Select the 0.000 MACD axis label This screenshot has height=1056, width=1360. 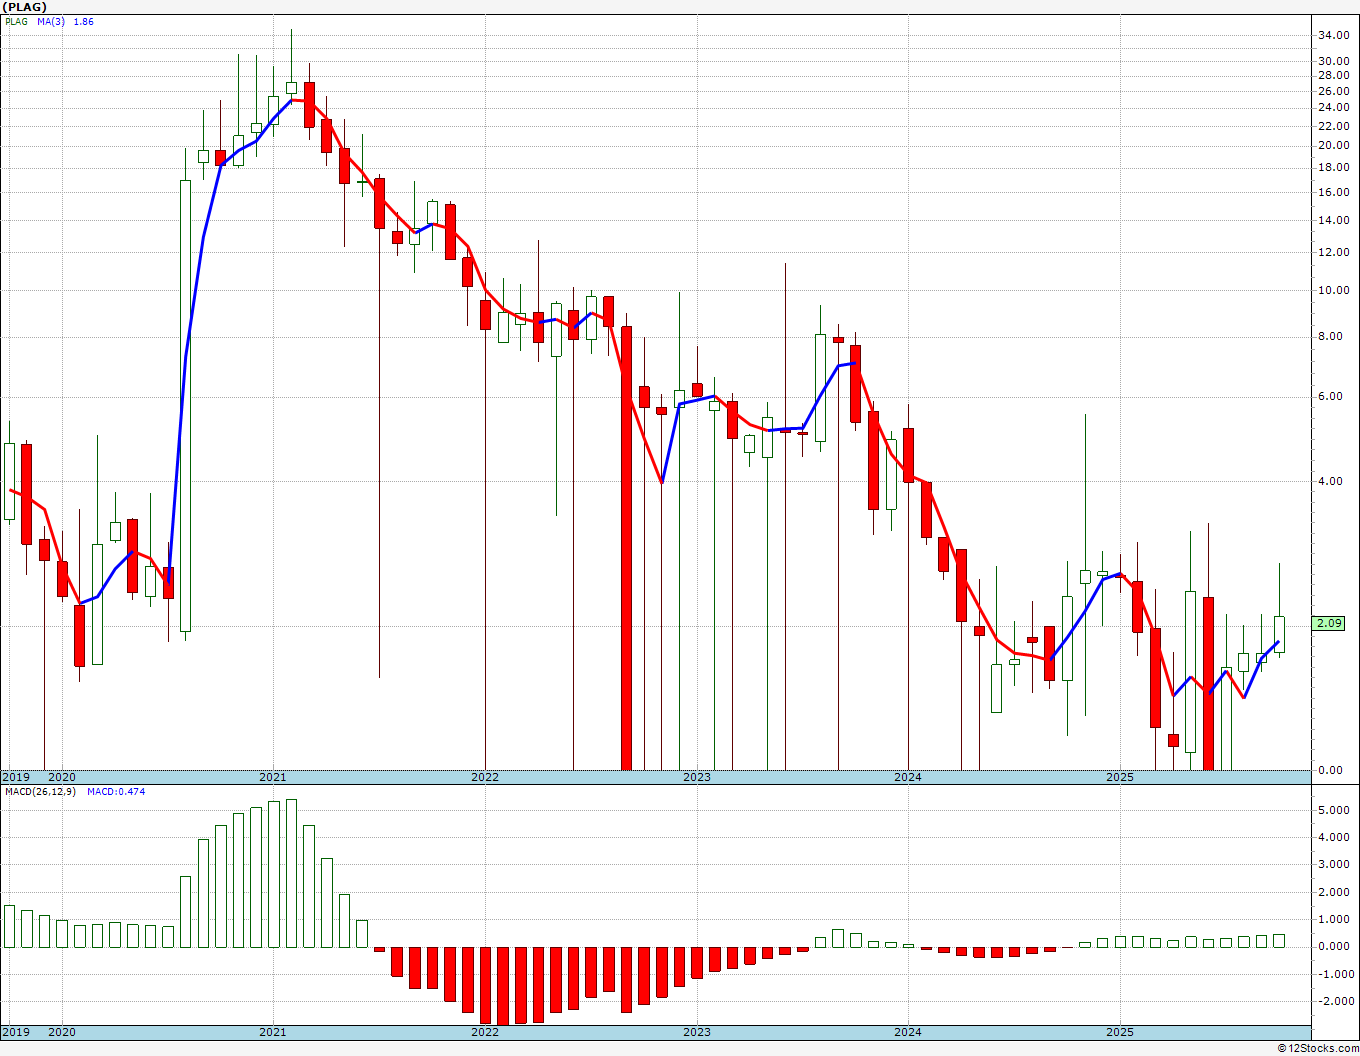[1333, 947]
